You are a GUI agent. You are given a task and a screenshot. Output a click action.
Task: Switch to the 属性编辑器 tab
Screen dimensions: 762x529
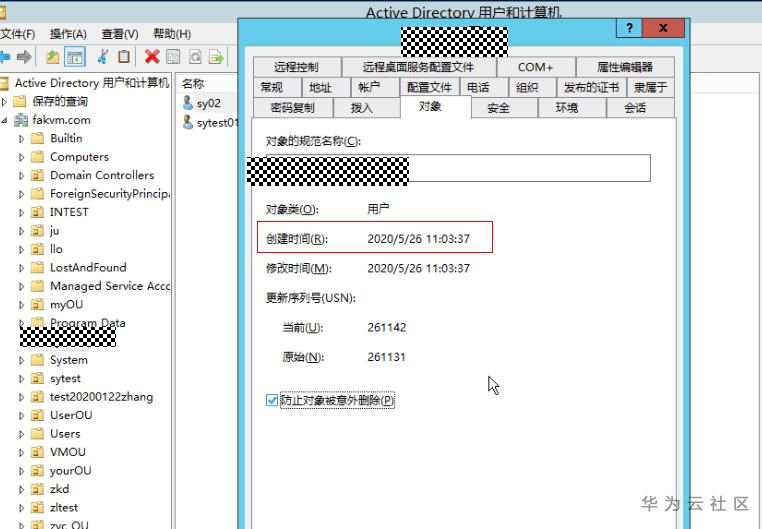point(625,67)
